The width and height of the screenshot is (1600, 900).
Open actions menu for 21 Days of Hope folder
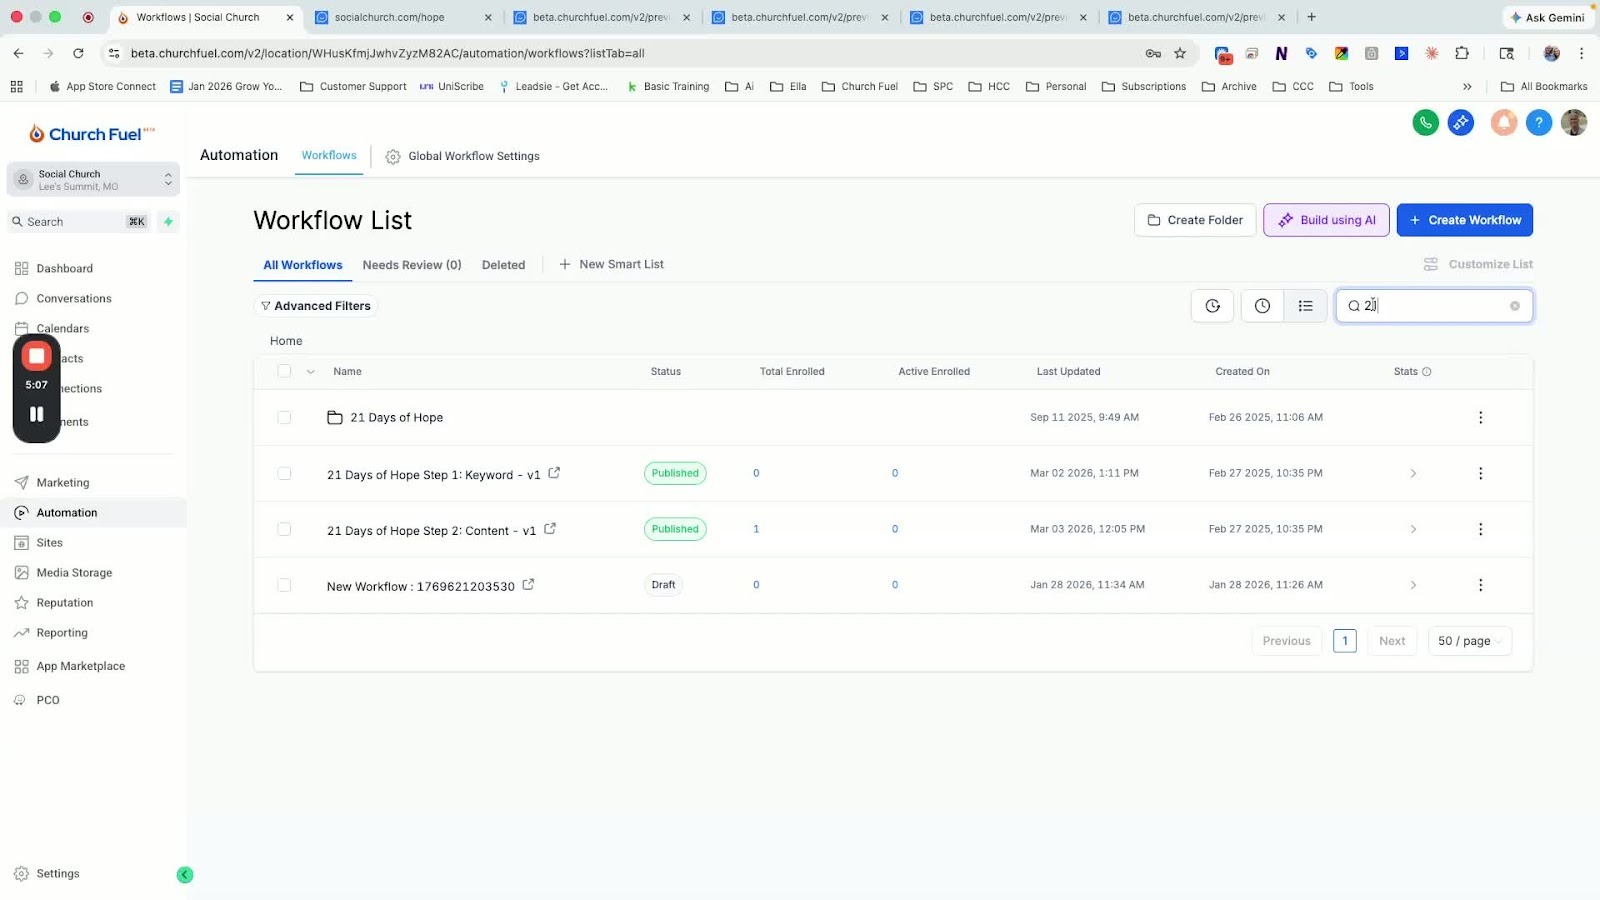tap(1481, 417)
